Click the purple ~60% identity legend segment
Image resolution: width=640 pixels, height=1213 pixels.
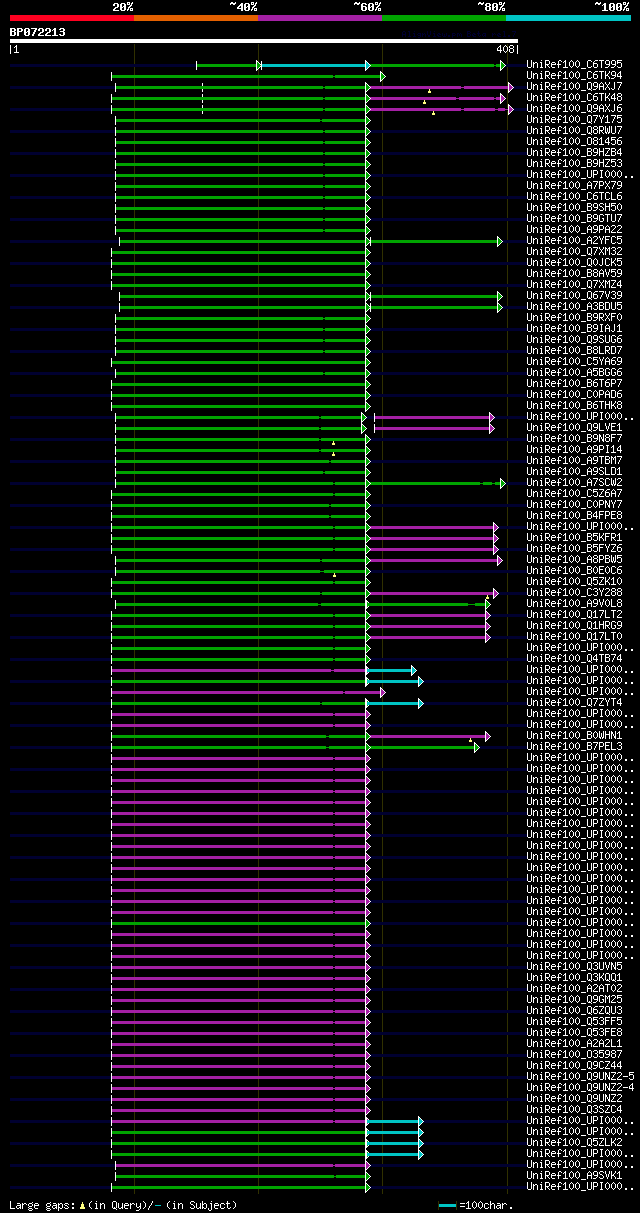click(320, 18)
